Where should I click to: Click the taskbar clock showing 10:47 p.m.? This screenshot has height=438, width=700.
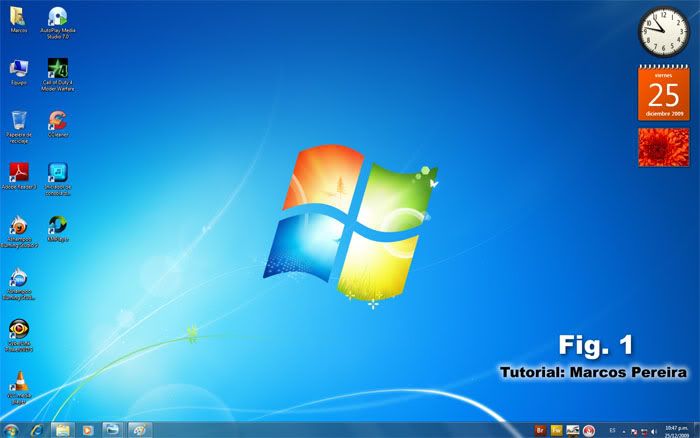676,431
